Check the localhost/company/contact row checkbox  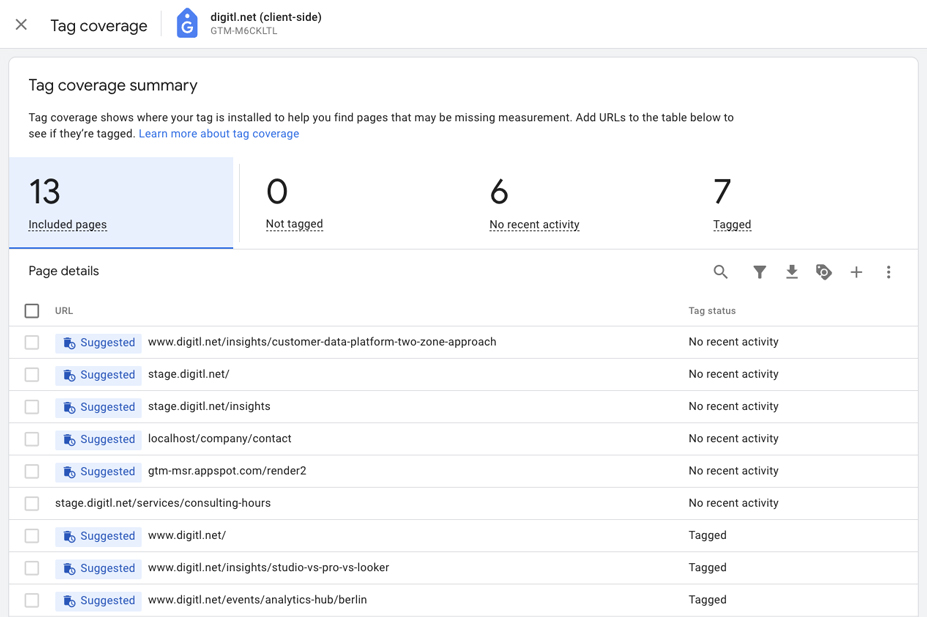[x=32, y=439]
